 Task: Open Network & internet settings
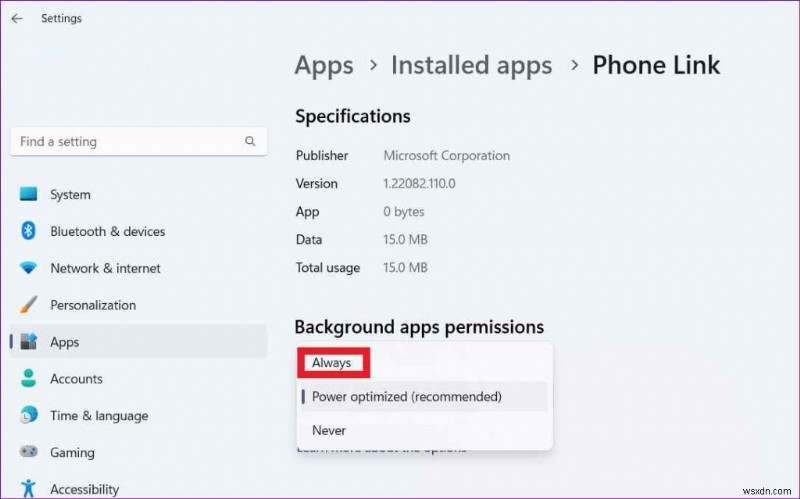138,268
